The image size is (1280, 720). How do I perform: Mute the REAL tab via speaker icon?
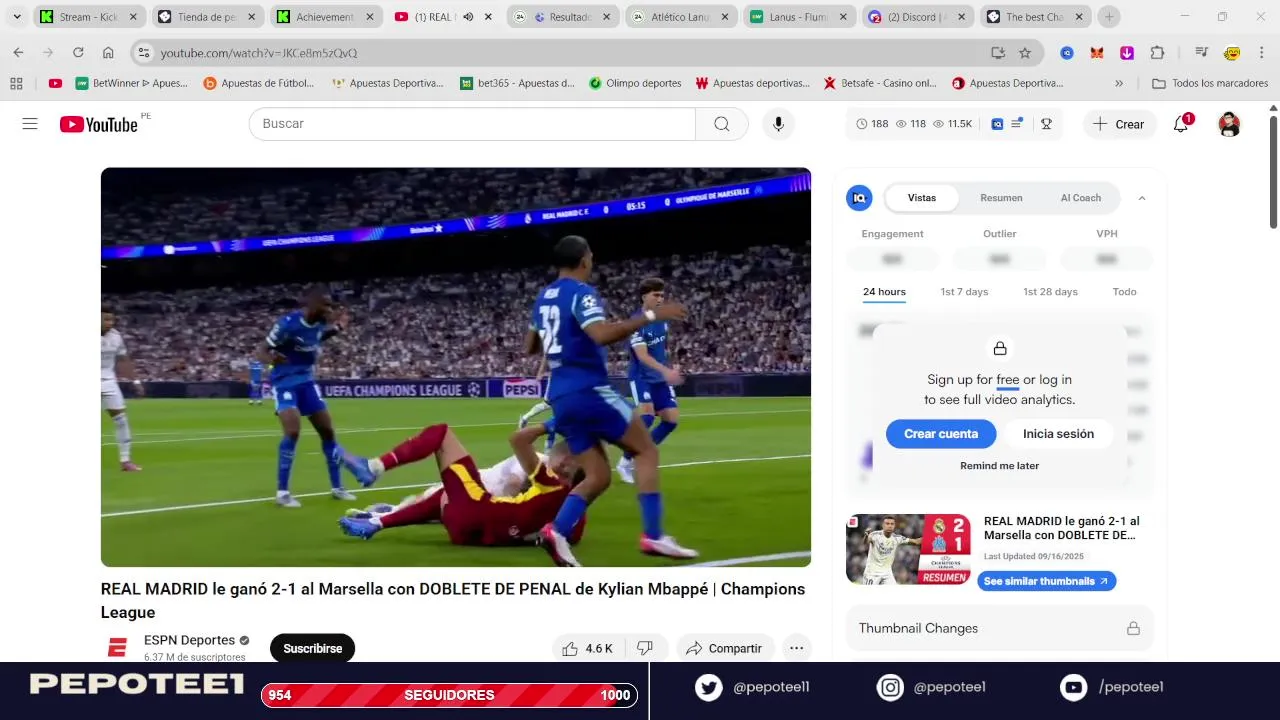click(x=467, y=17)
